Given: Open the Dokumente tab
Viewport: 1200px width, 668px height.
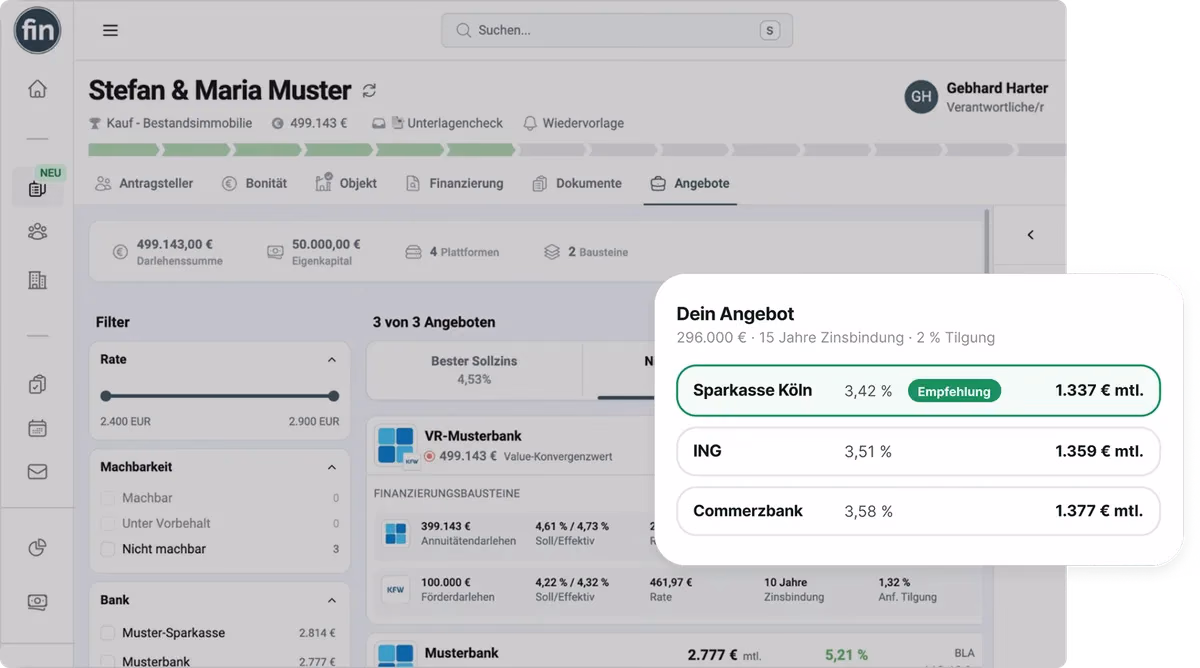Looking at the screenshot, I should [x=576, y=183].
